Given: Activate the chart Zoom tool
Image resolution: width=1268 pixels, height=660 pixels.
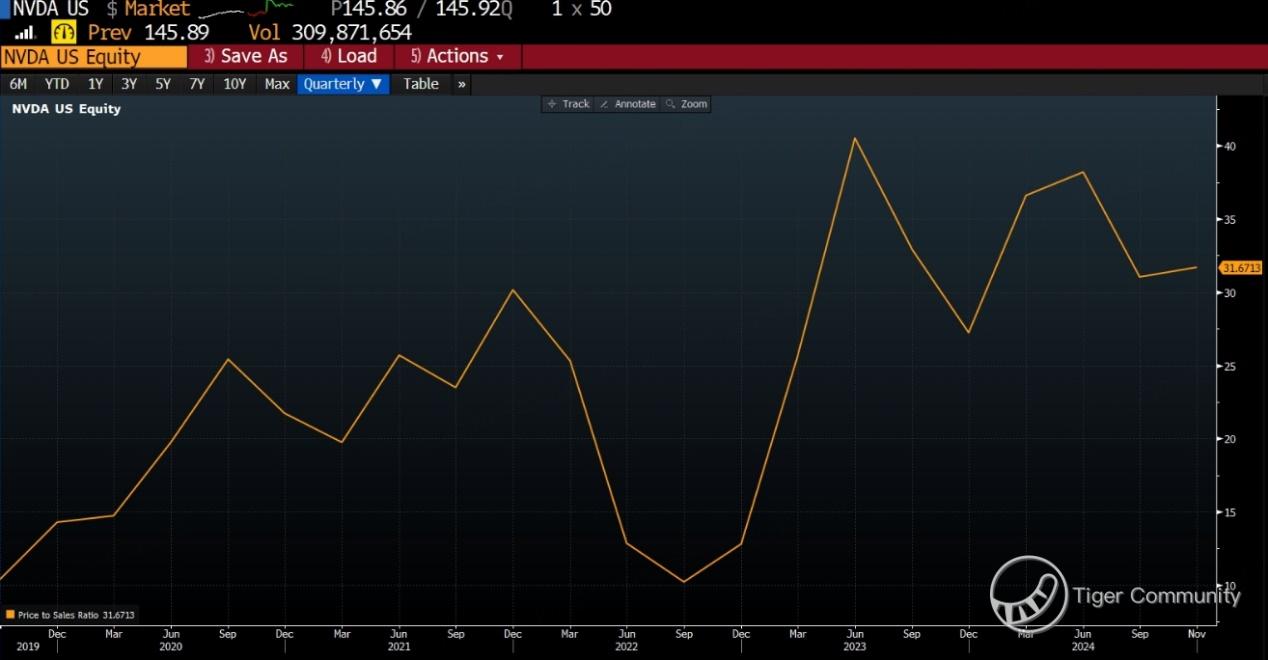Looking at the screenshot, I should click(x=686, y=104).
